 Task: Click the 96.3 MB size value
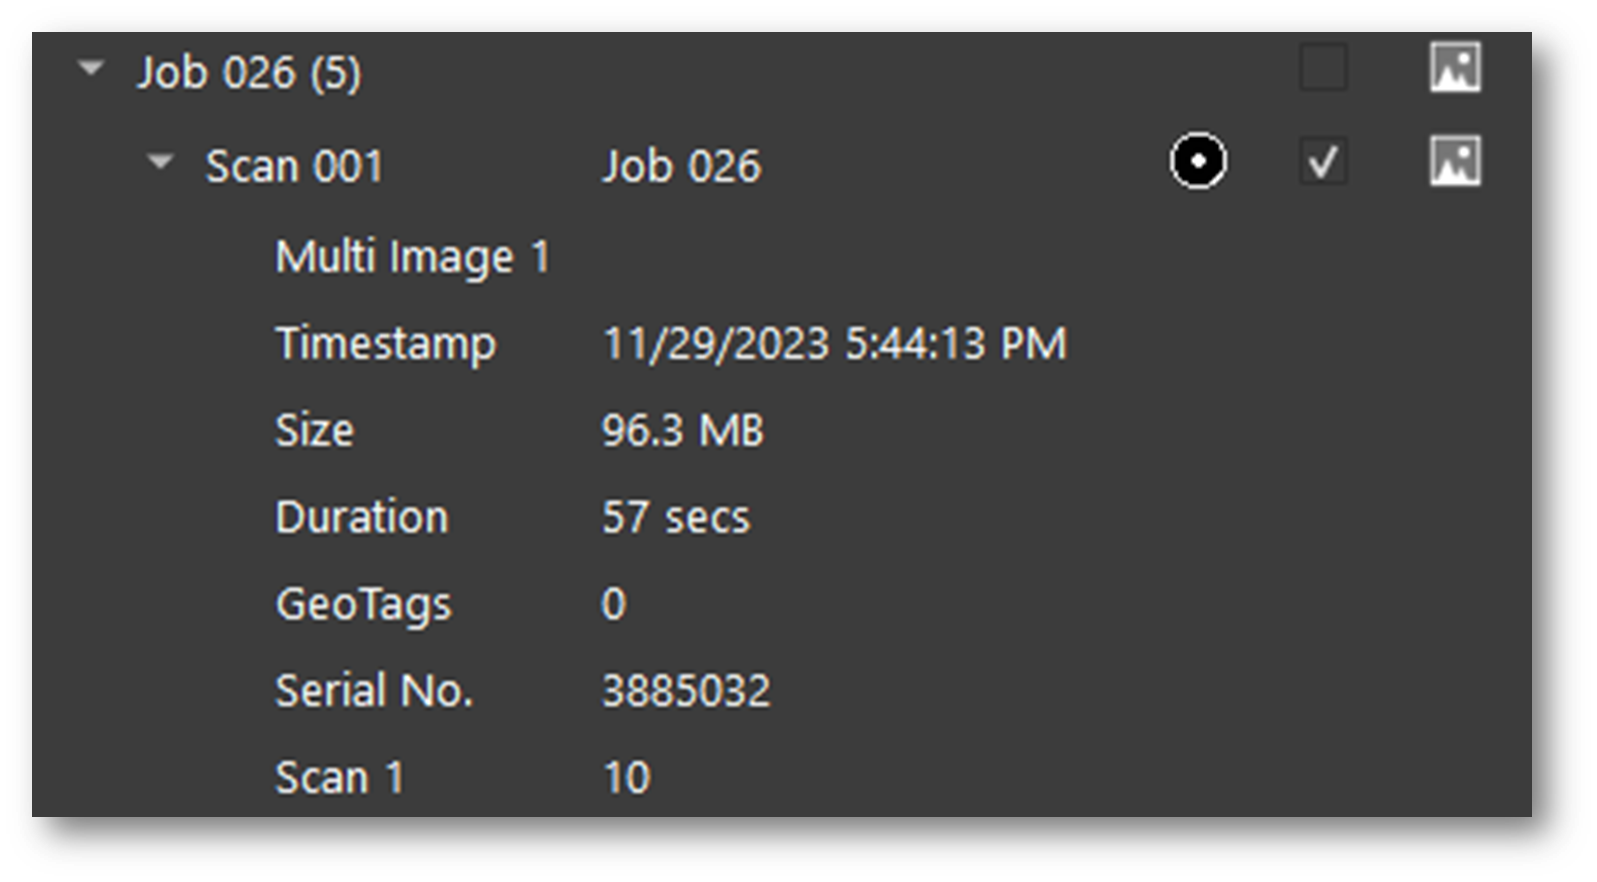pos(682,431)
